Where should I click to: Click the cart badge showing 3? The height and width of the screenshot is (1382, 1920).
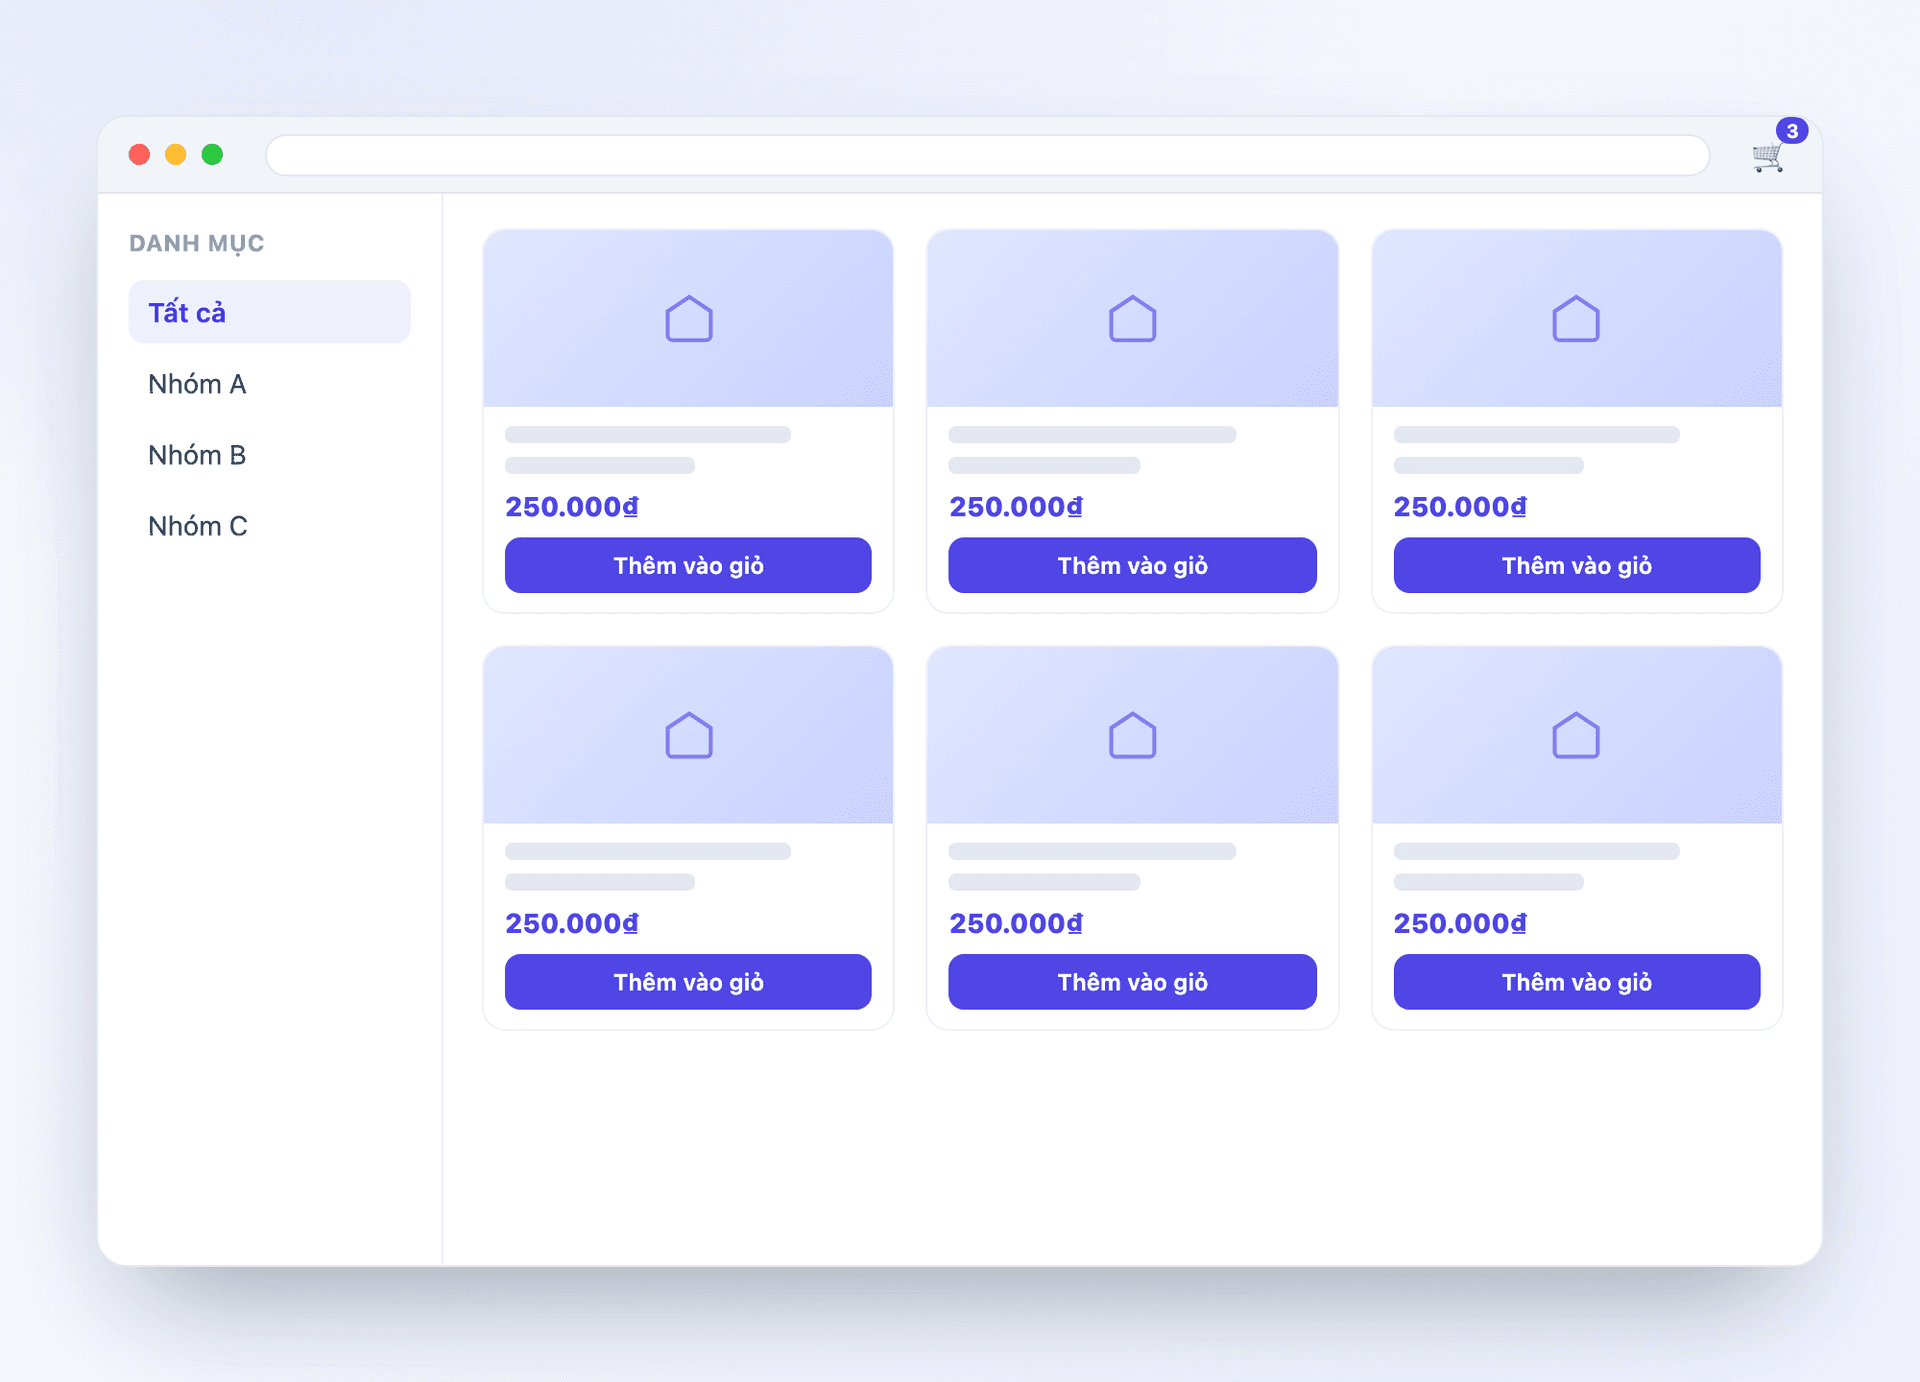point(1791,131)
